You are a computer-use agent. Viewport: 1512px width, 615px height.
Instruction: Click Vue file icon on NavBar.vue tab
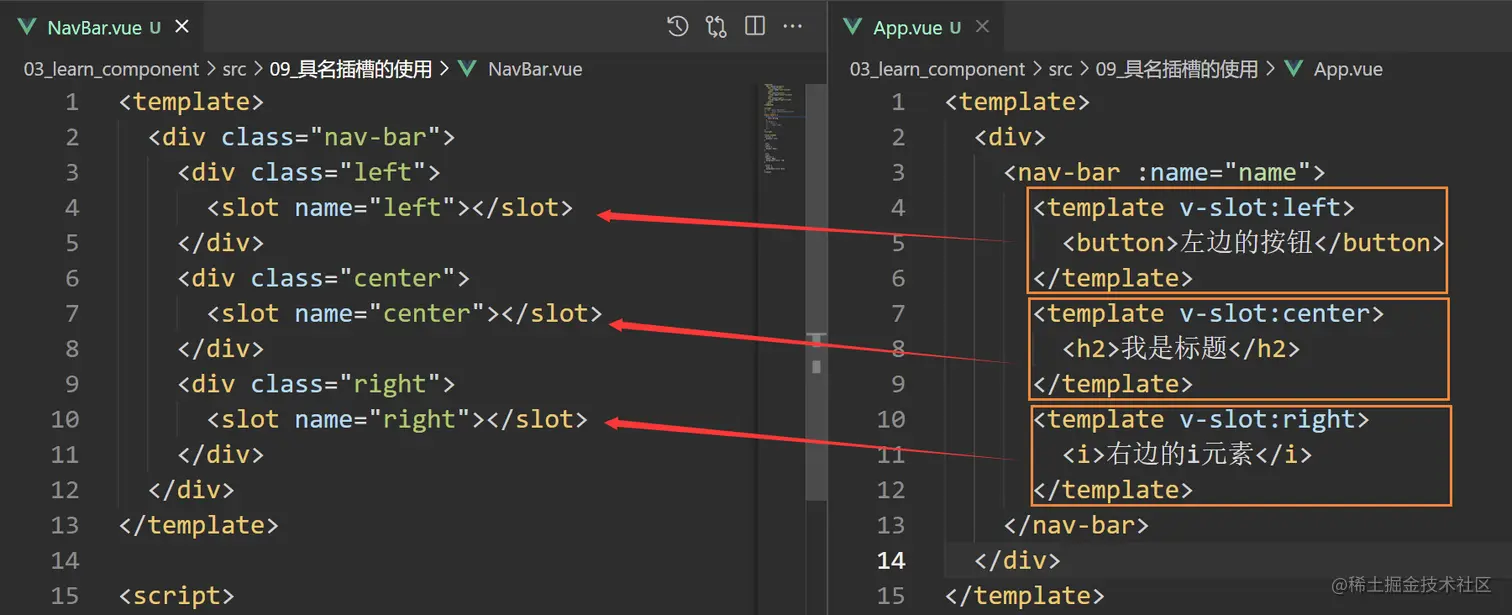tap(27, 27)
